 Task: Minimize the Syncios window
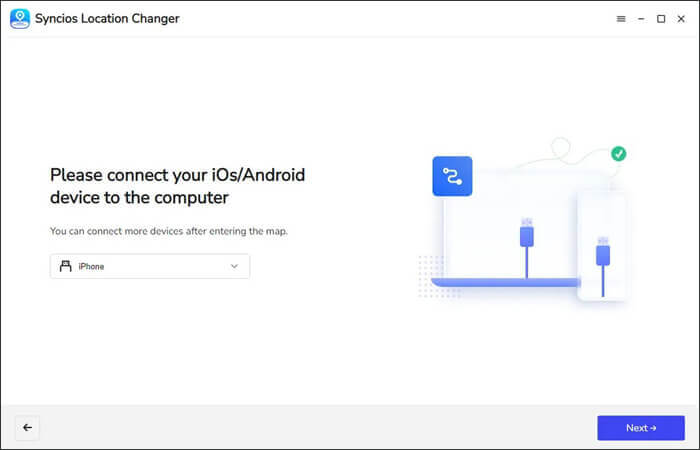coord(641,19)
